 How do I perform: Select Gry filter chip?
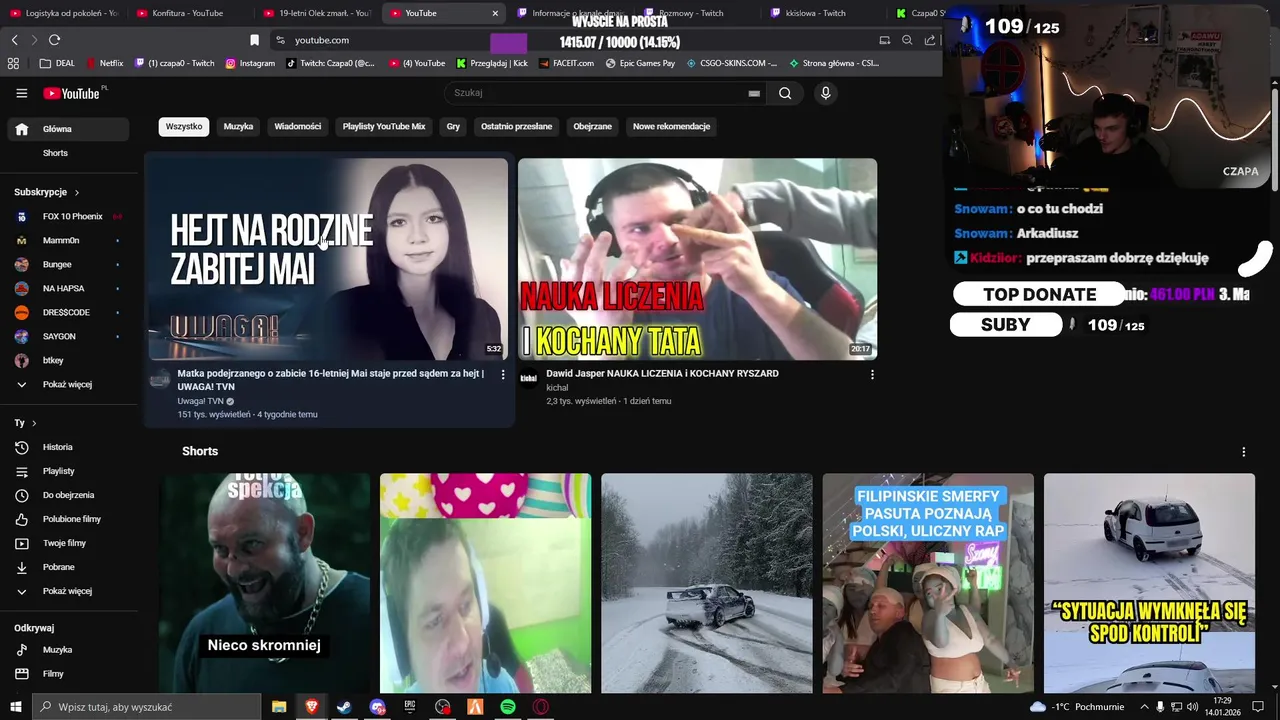pyautogui.click(x=453, y=127)
